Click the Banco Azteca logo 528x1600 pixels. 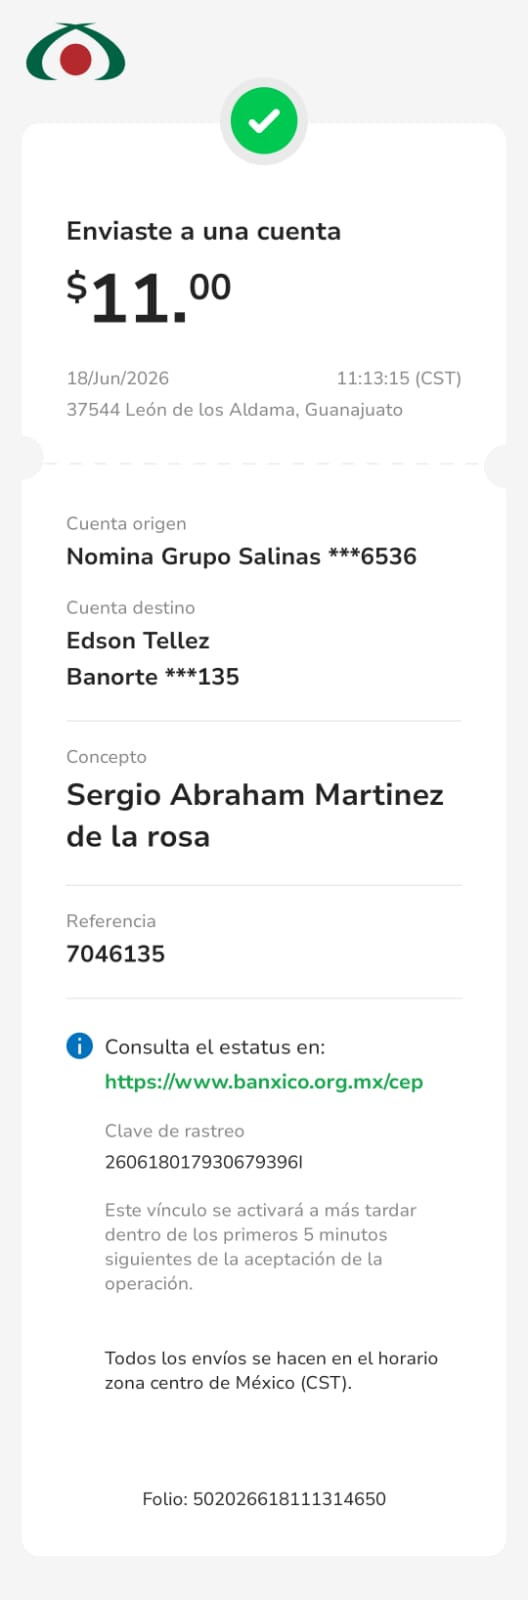76,52
